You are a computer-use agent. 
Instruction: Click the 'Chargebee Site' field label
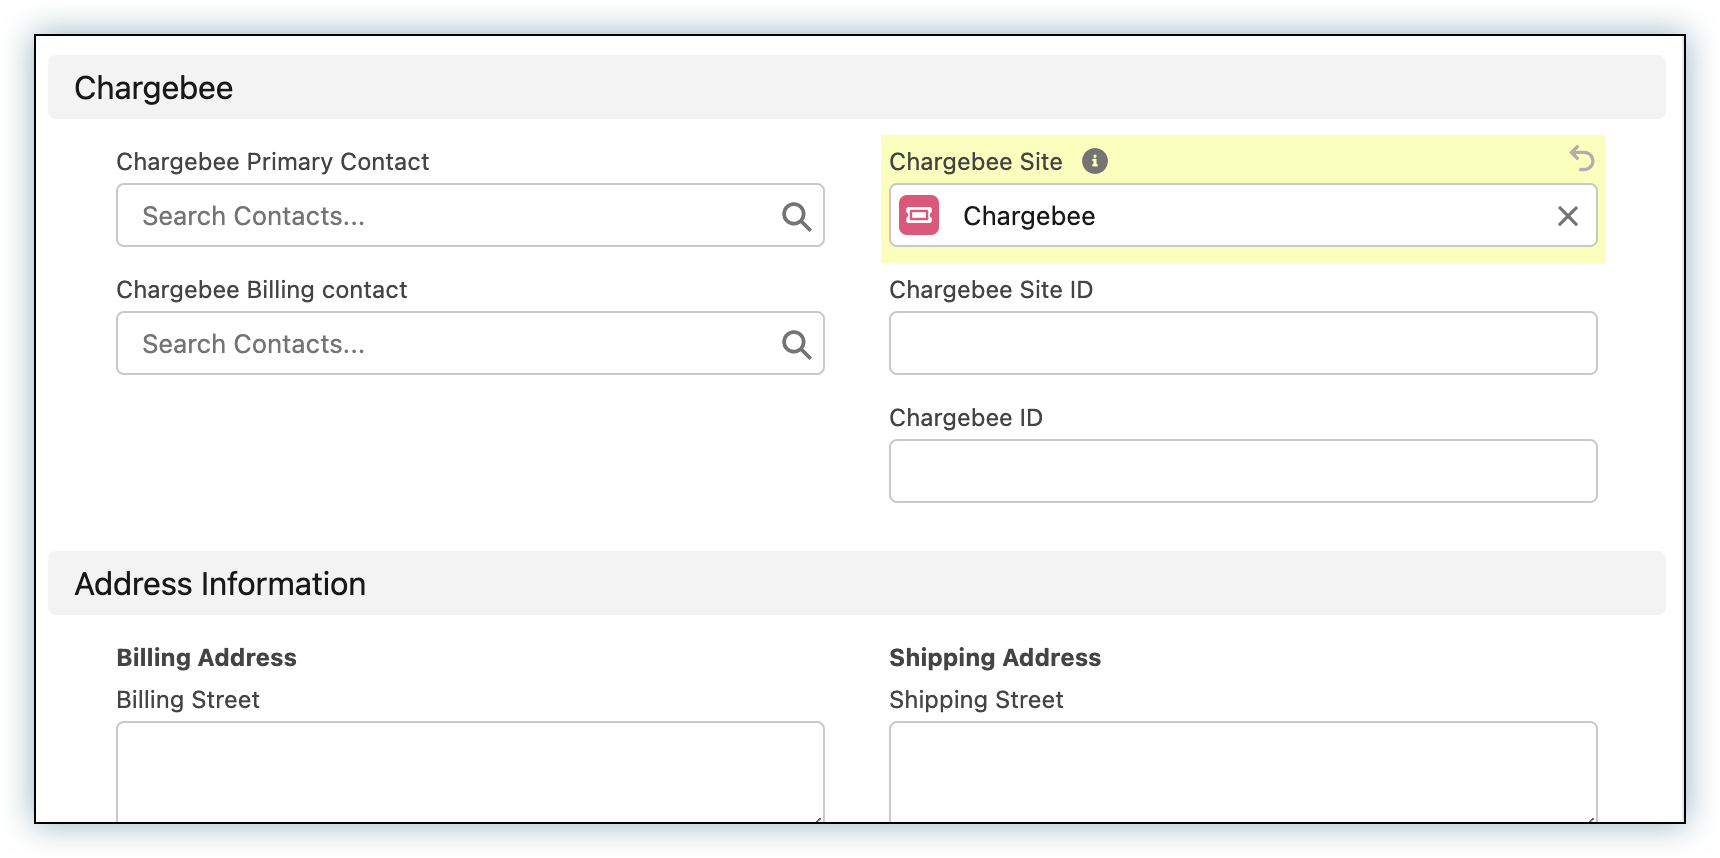tap(976, 162)
